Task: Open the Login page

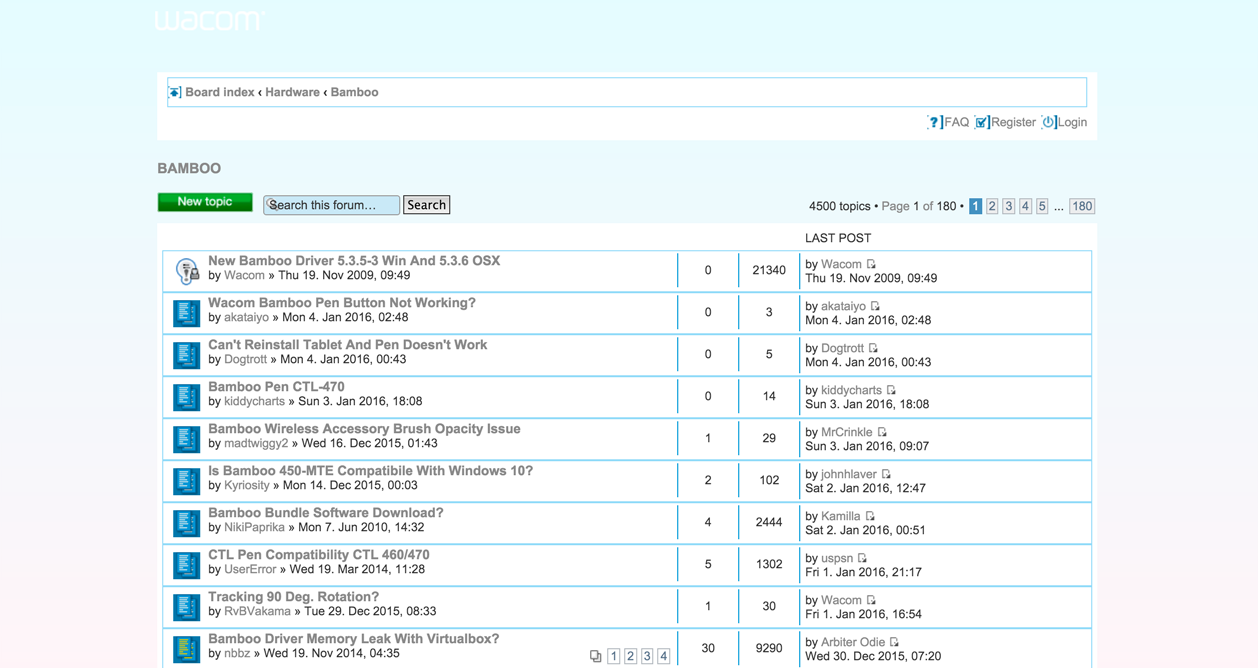Action: pyautogui.click(x=1072, y=122)
